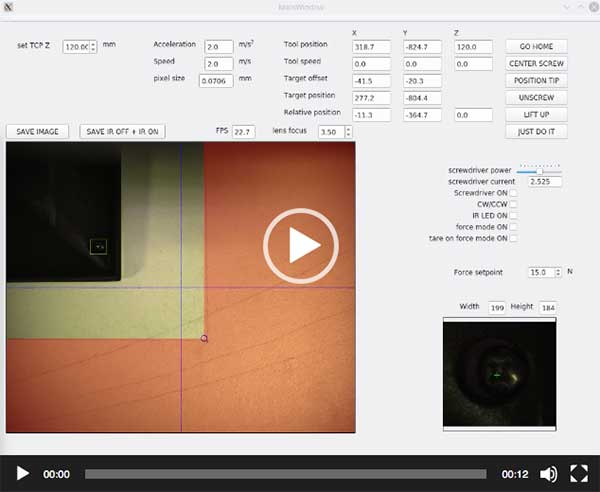600x492 pixels.
Task: Change the Force setpoint spinner arrows
Action: click(x=558, y=272)
